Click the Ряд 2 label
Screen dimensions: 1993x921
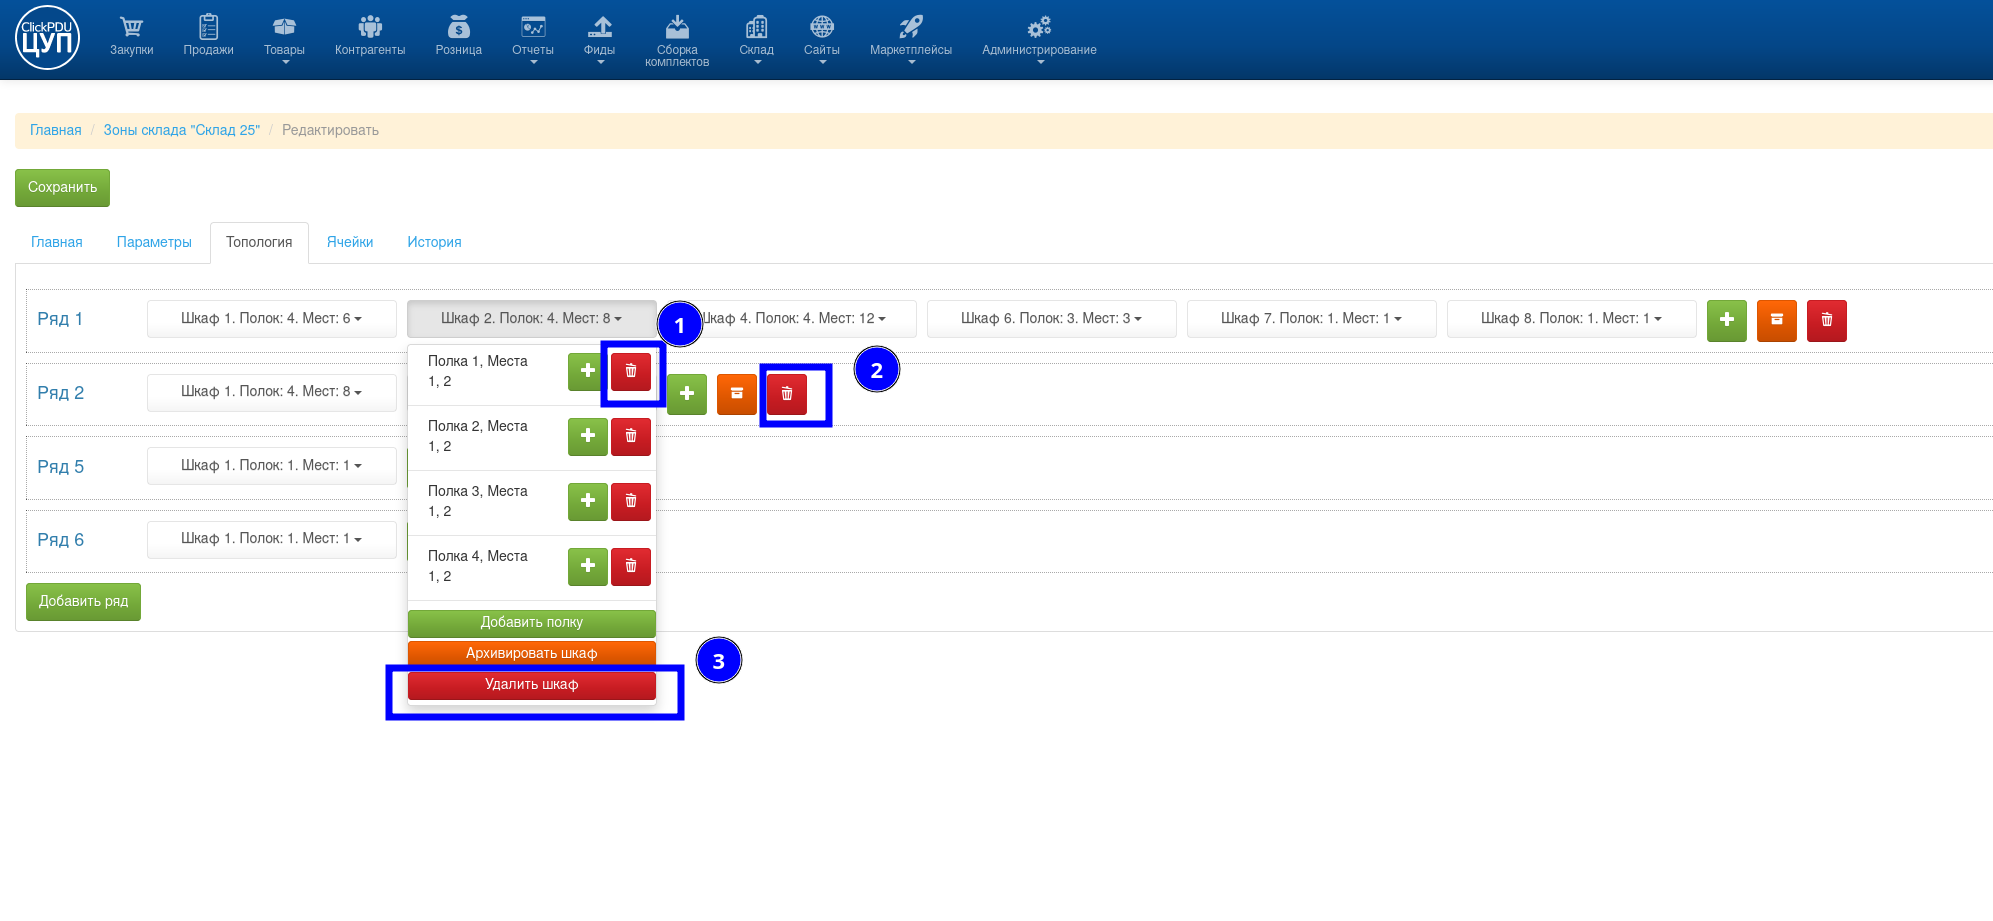pos(60,393)
